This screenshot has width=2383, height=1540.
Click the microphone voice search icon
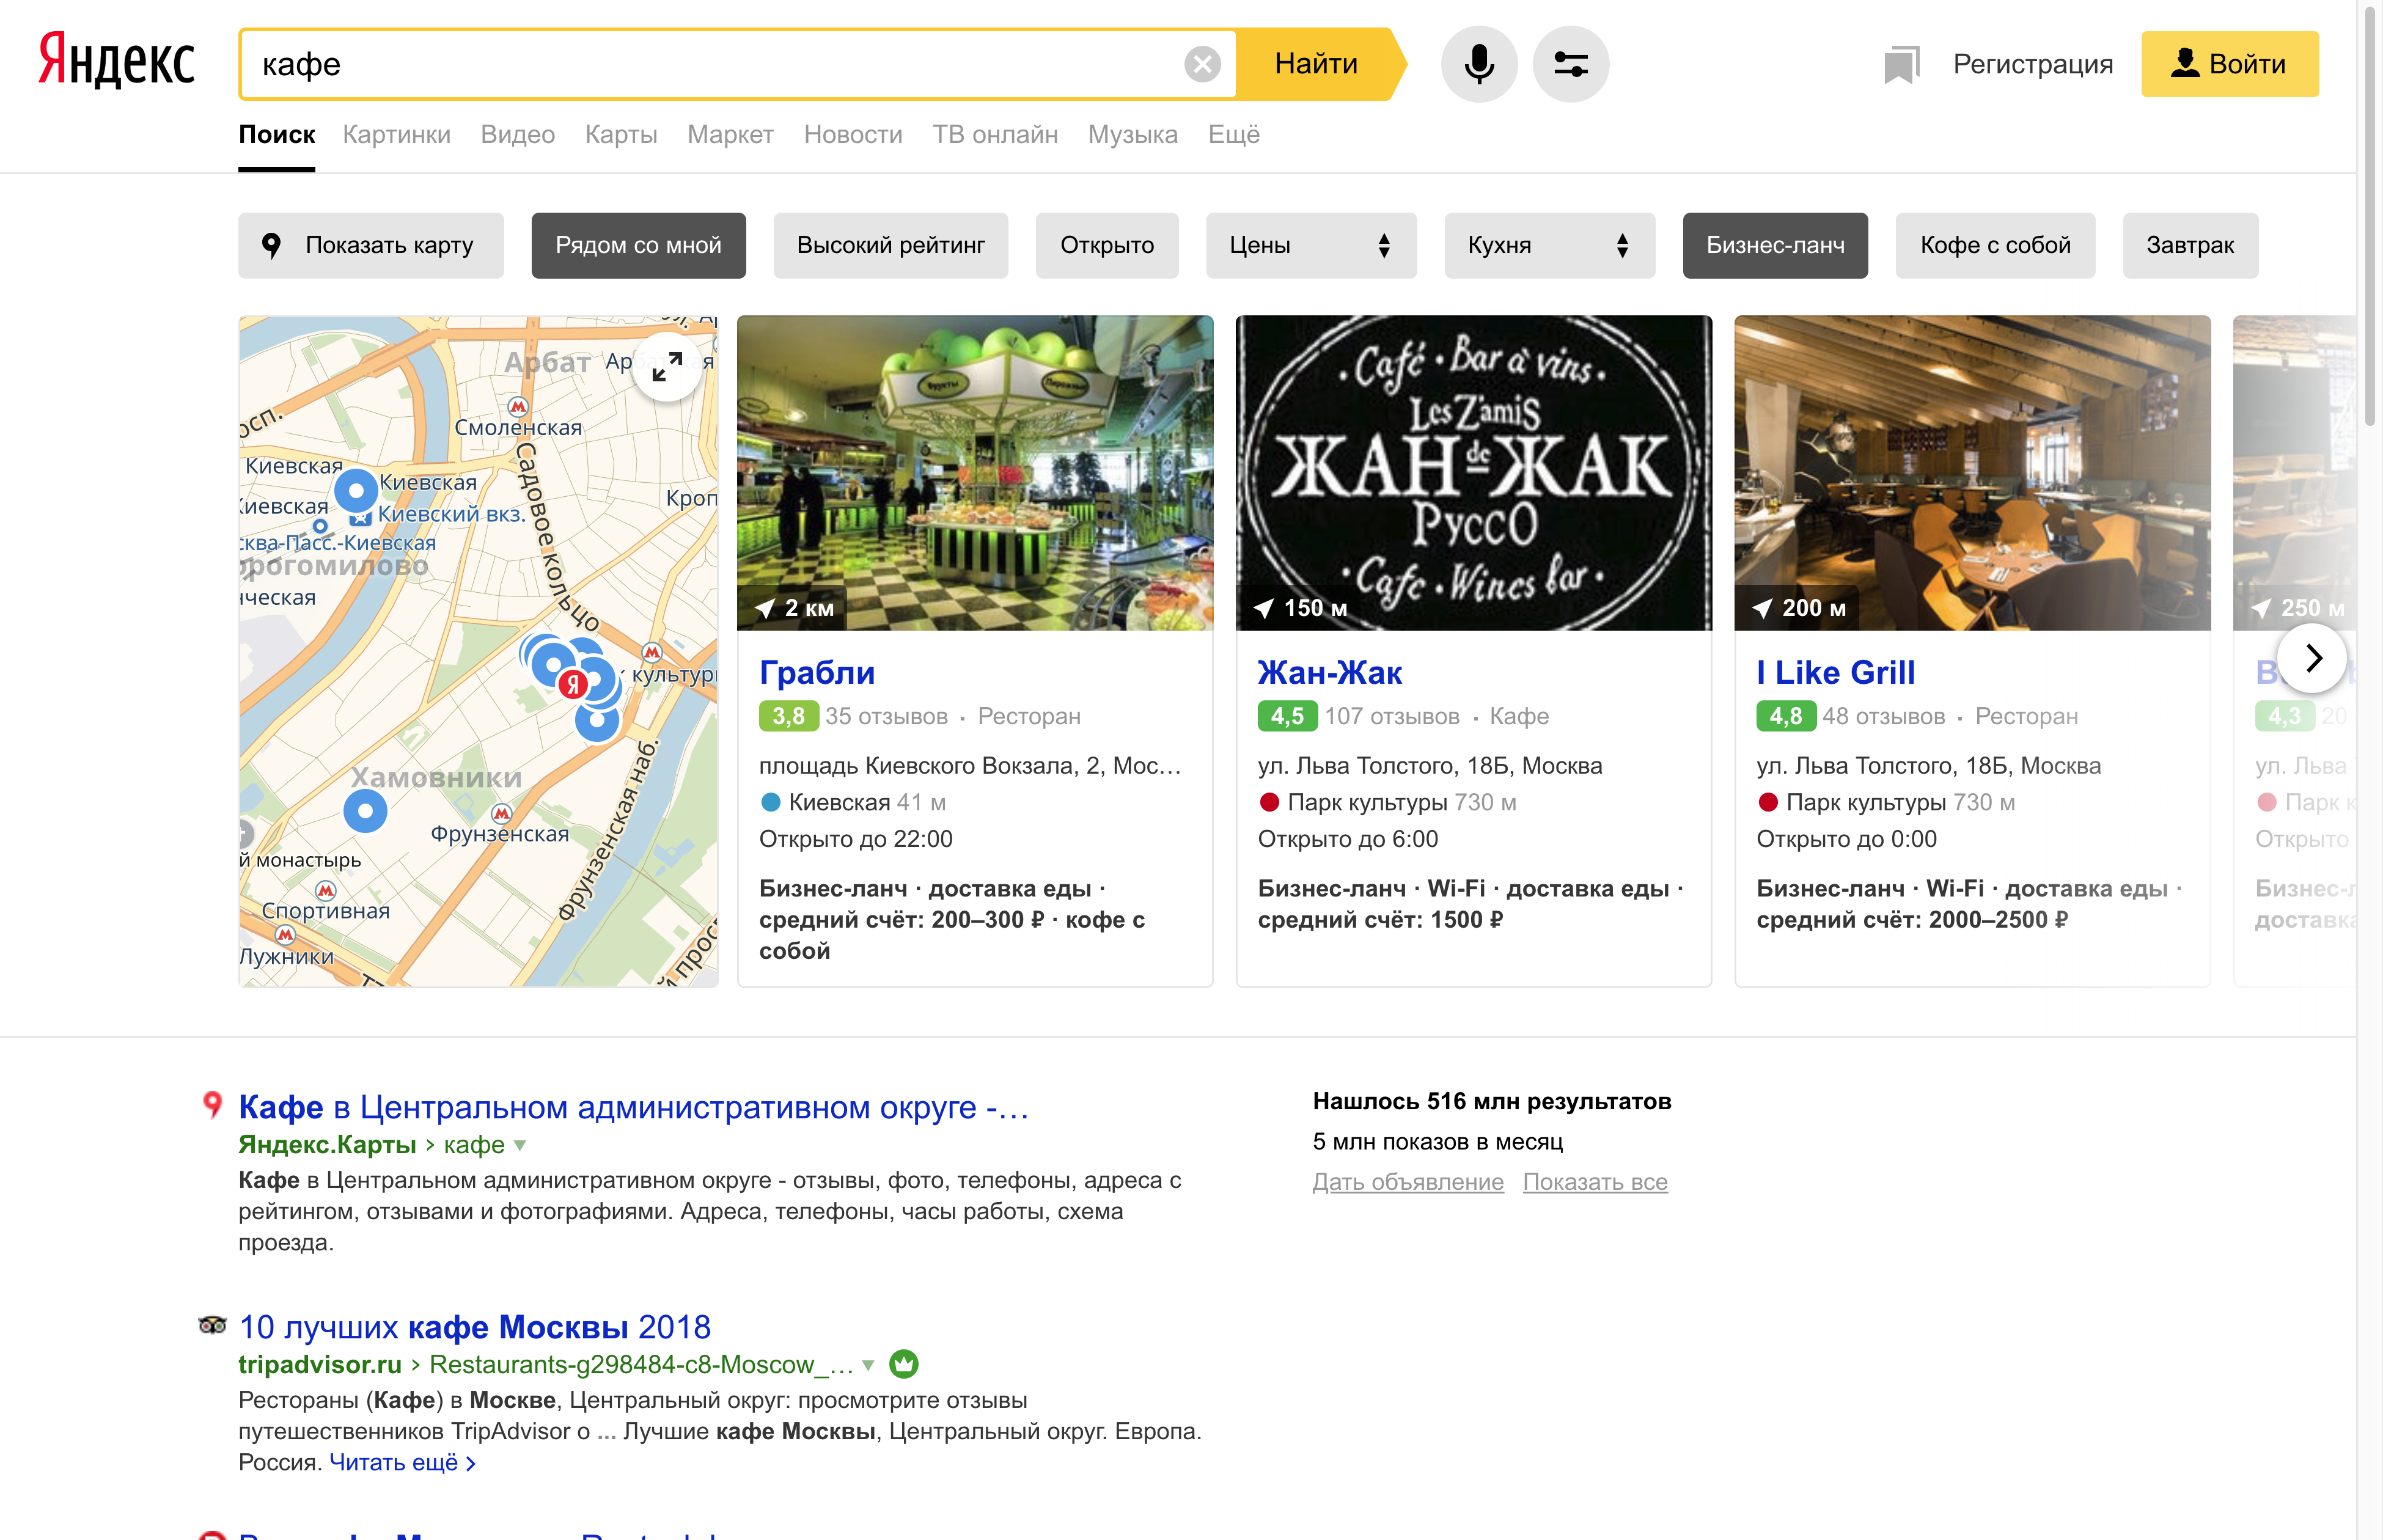click(x=1478, y=64)
